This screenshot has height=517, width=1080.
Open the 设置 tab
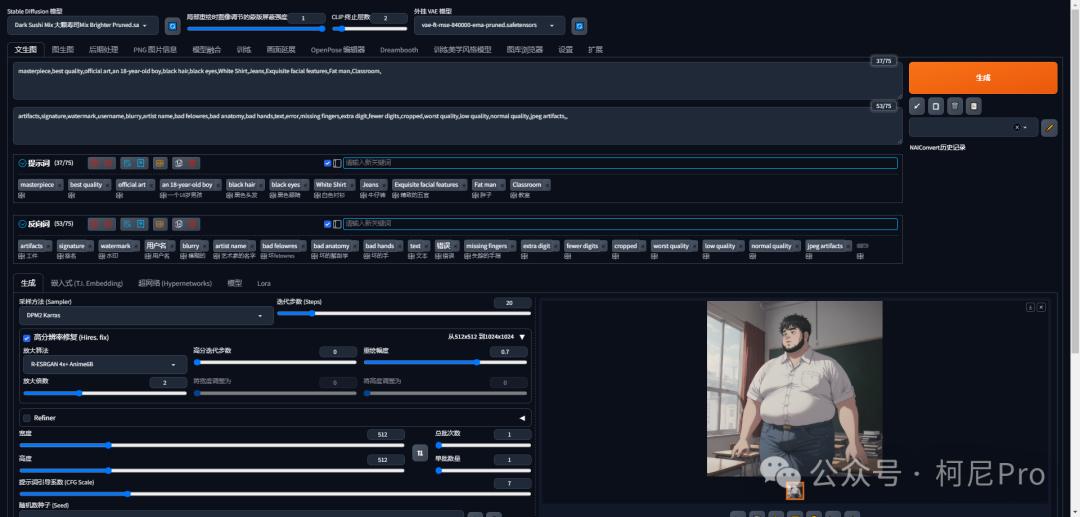pos(565,50)
